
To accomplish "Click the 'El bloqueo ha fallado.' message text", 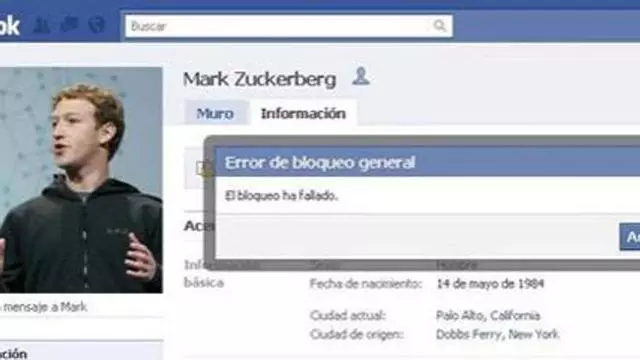I will point(281,196).
